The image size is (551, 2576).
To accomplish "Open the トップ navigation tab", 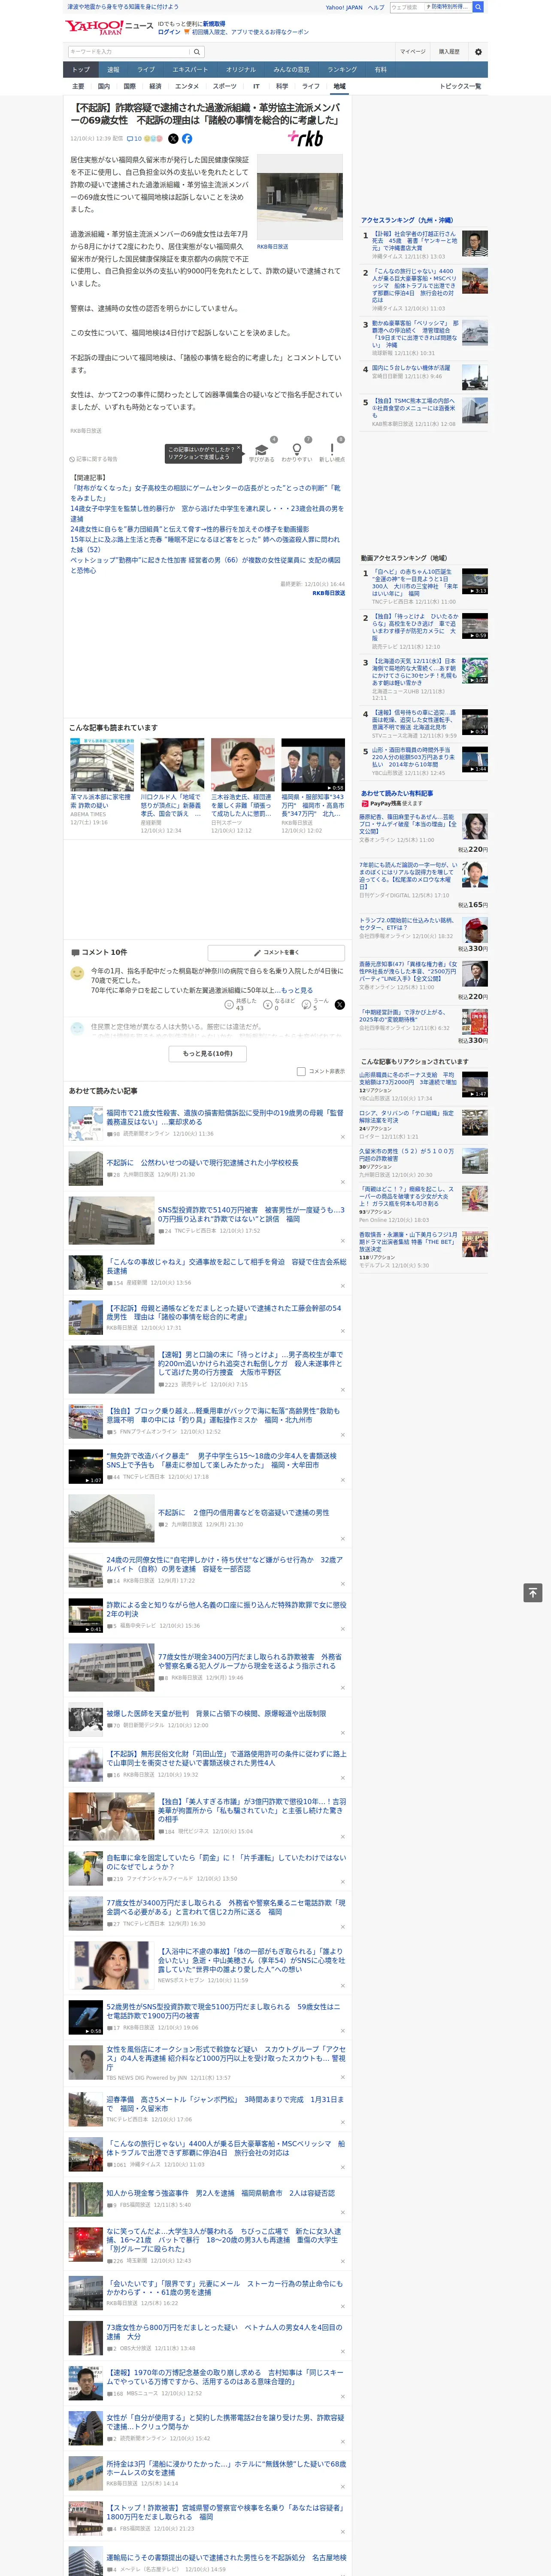I will coord(81,70).
